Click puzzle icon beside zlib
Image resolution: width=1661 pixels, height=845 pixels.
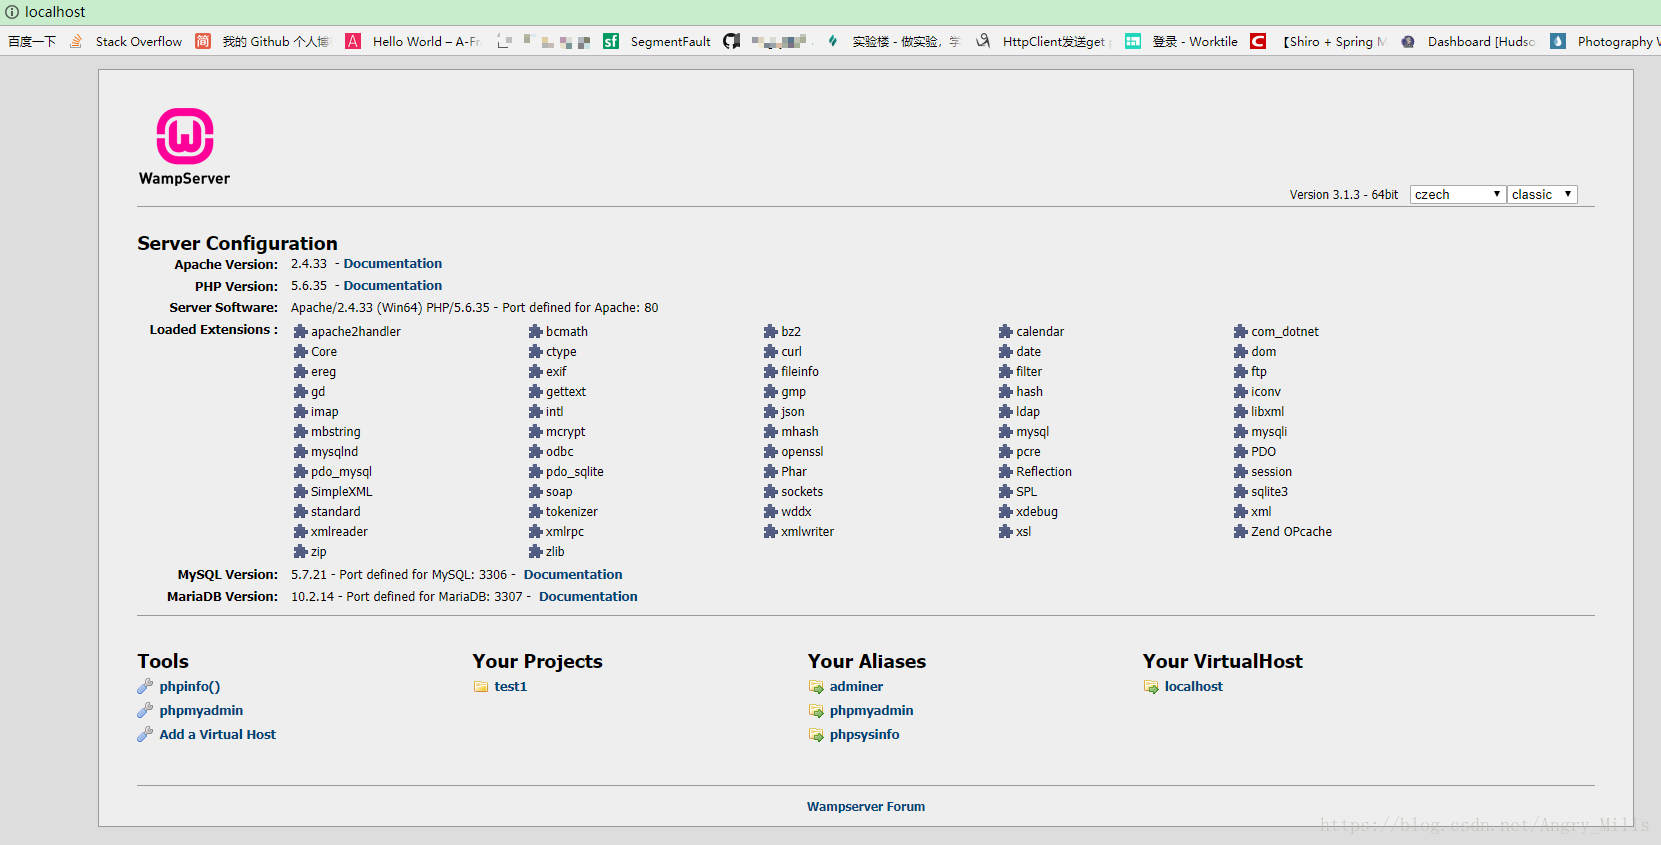click(535, 552)
